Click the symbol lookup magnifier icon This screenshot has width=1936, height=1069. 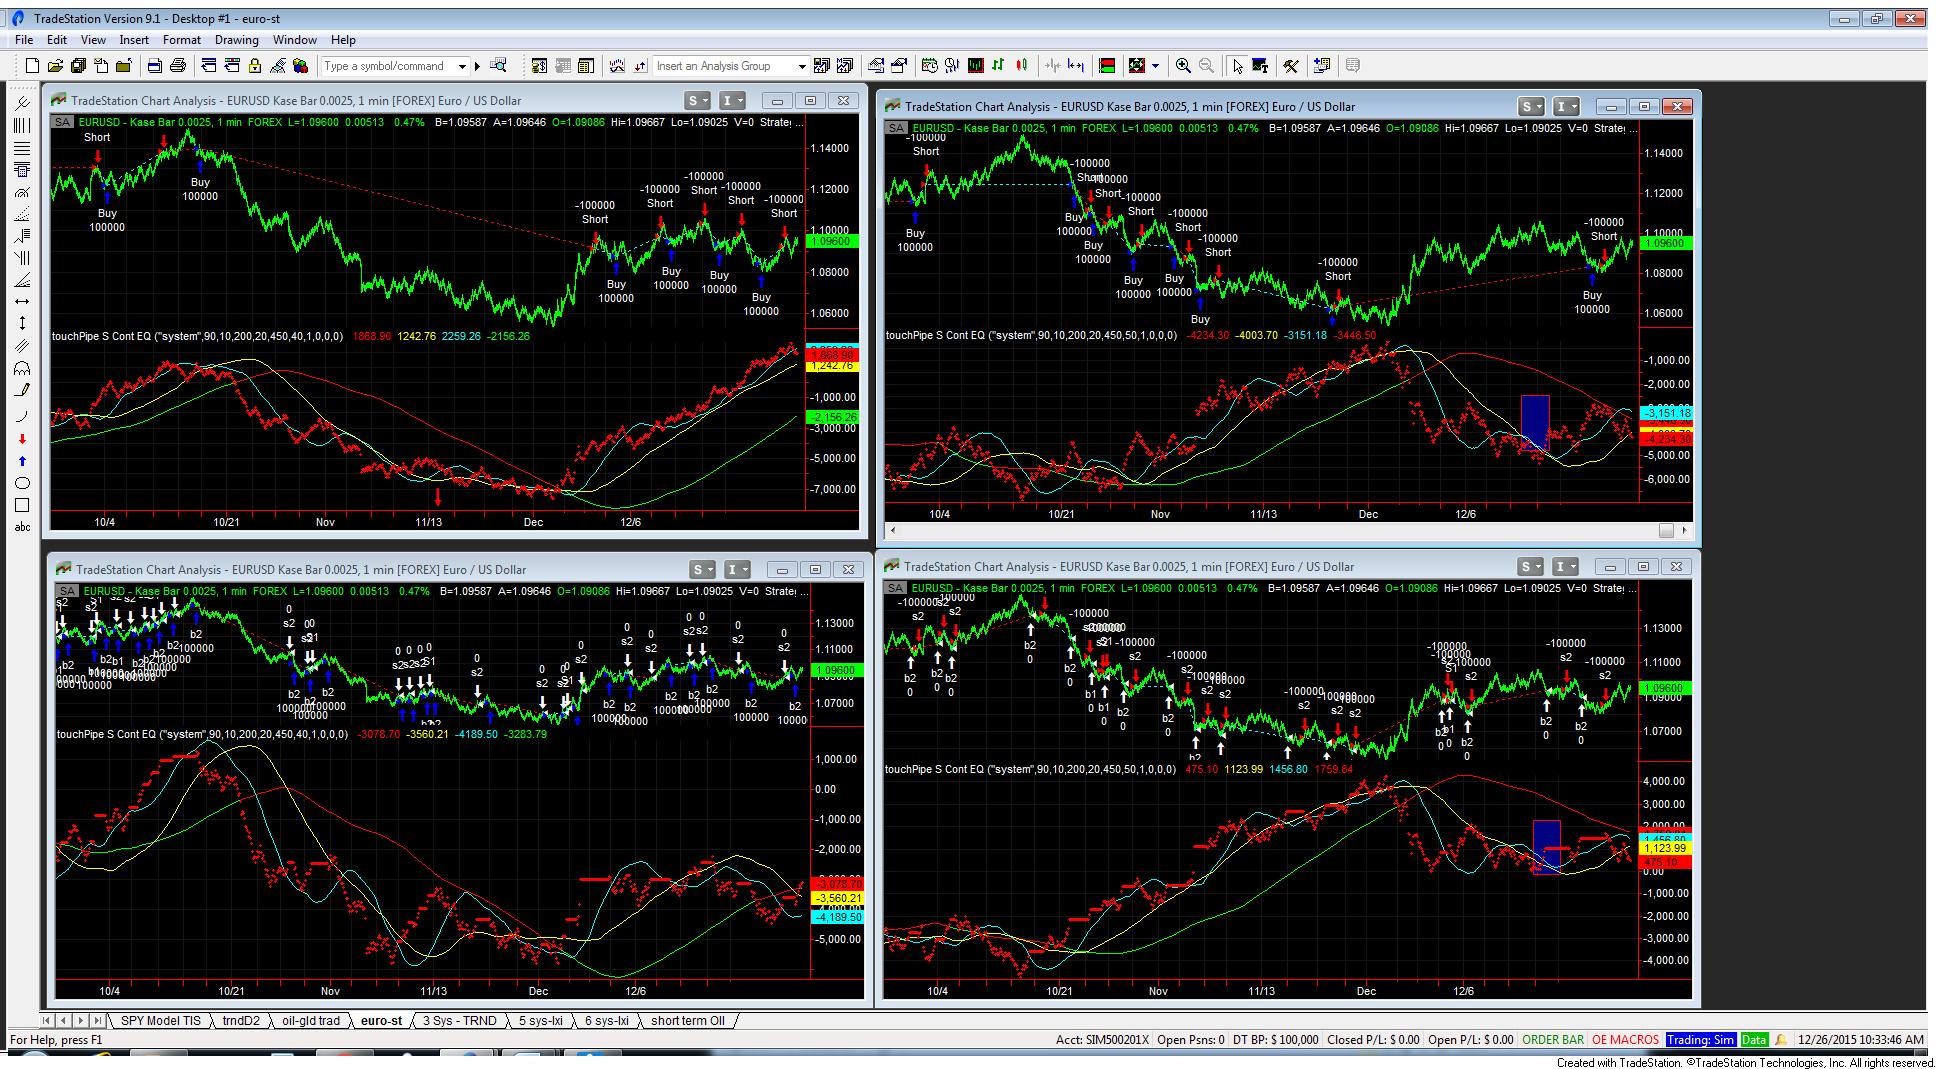pos(498,66)
